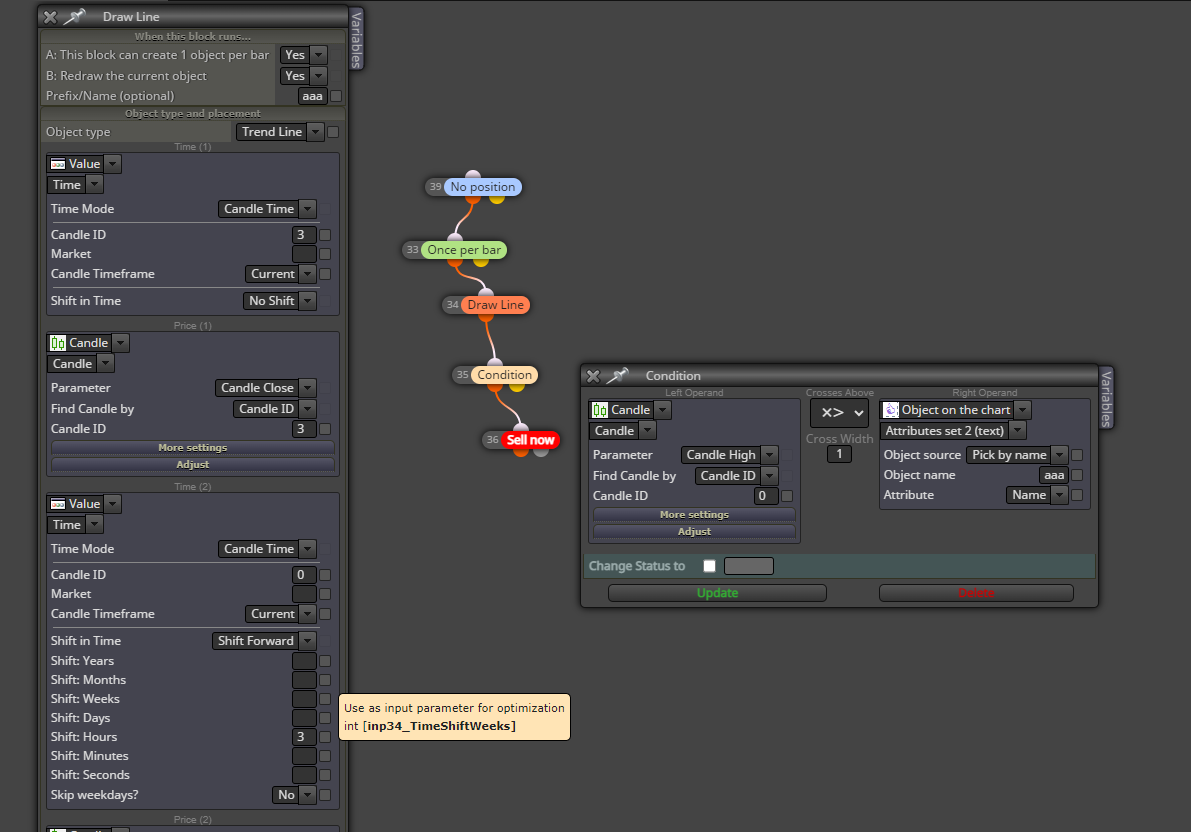Edit Candle ID 0 field in Time (2)
The image size is (1191, 832).
point(304,574)
